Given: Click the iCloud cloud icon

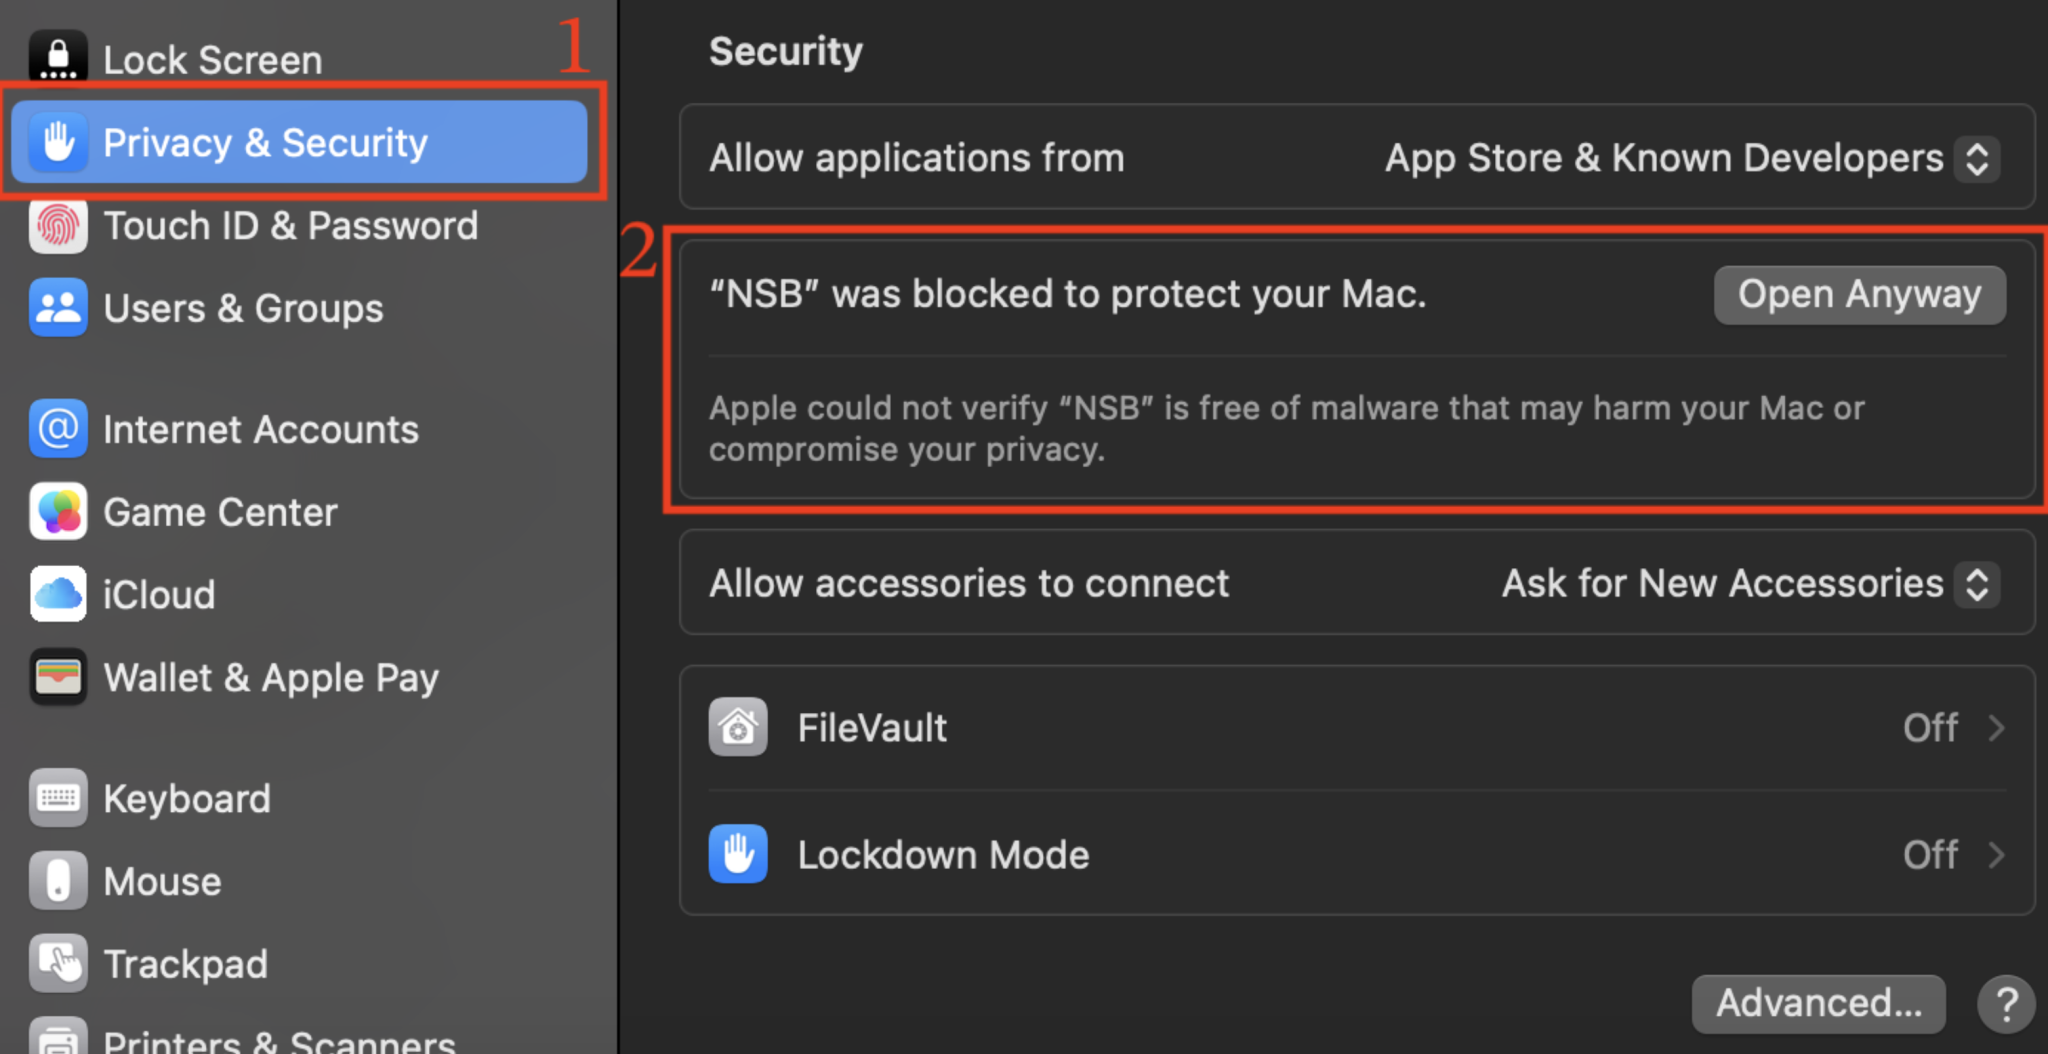Looking at the screenshot, I should (58, 594).
